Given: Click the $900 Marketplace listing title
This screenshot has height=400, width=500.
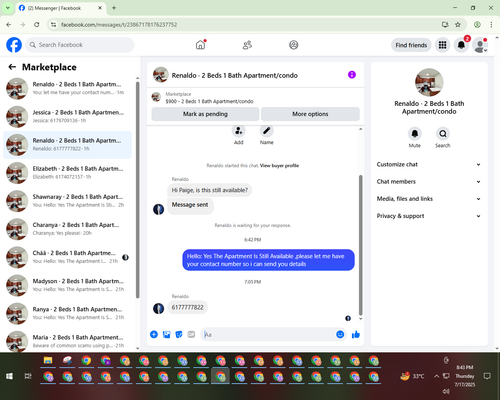Looking at the screenshot, I should click(x=209, y=101).
